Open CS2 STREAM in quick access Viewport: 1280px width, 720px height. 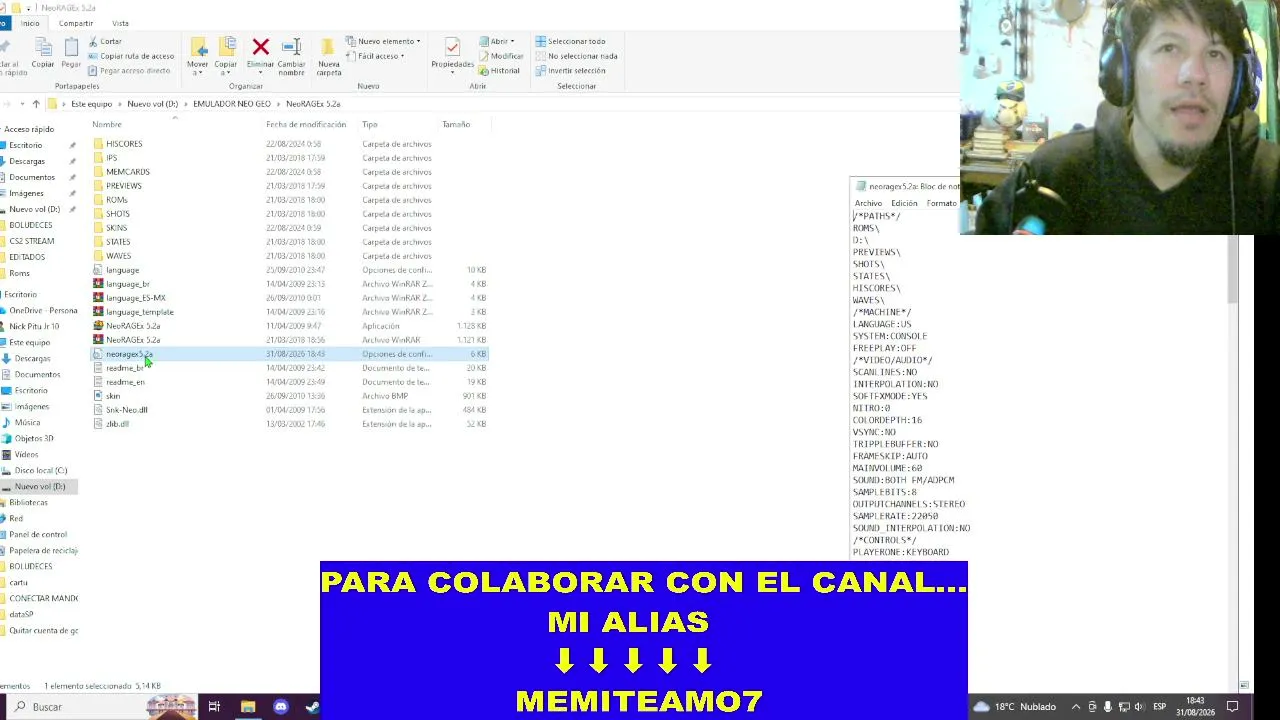point(32,241)
